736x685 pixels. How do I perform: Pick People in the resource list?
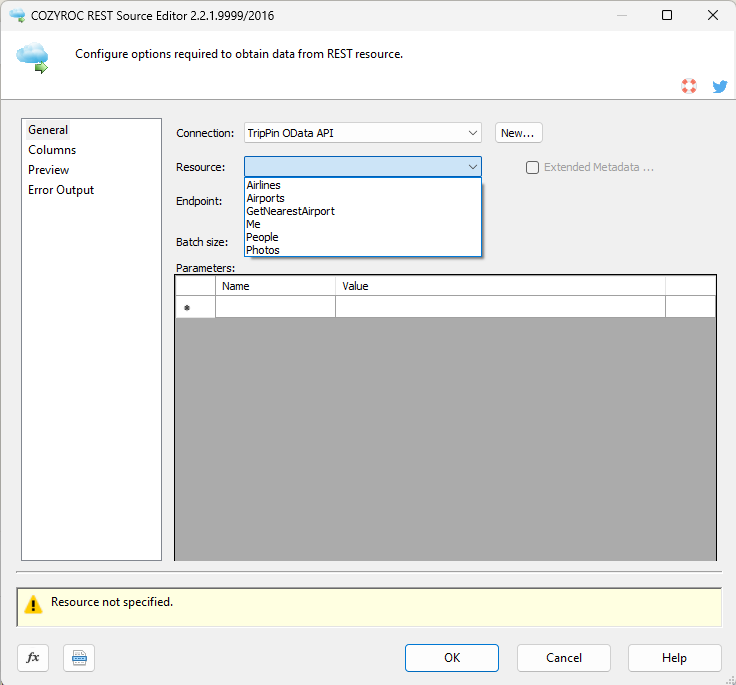363,237
